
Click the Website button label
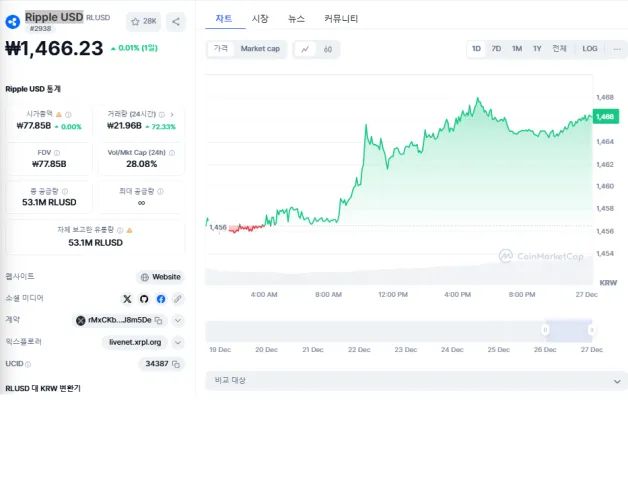tap(166, 277)
